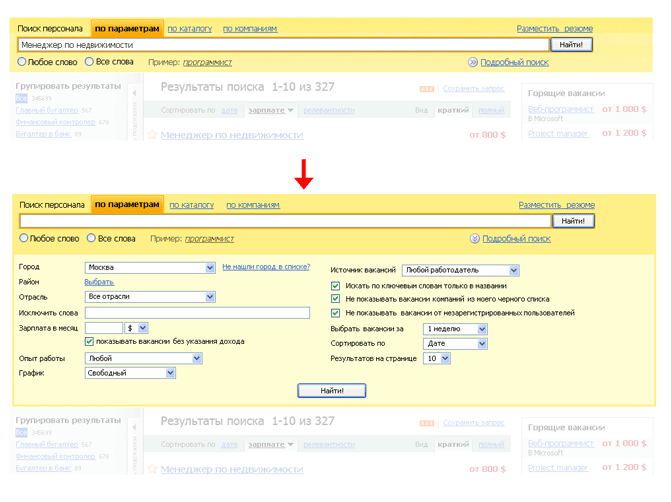
Task: Toggle Не показывать вакансии от незарегистрированных пользователей
Action: click(x=336, y=313)
